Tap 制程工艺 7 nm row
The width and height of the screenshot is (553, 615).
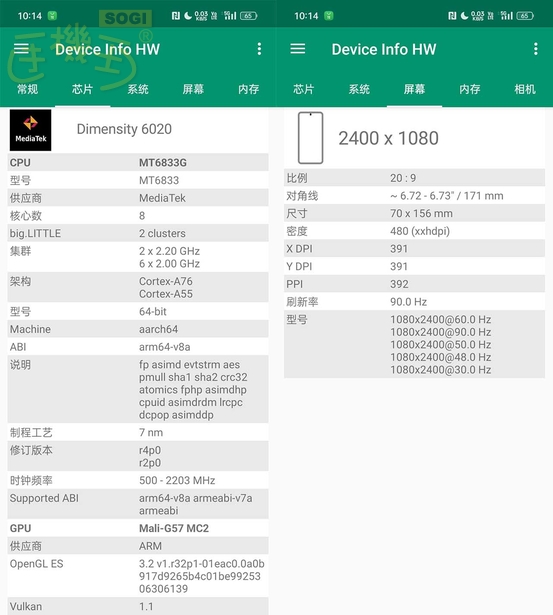click(x=138, y=432)
